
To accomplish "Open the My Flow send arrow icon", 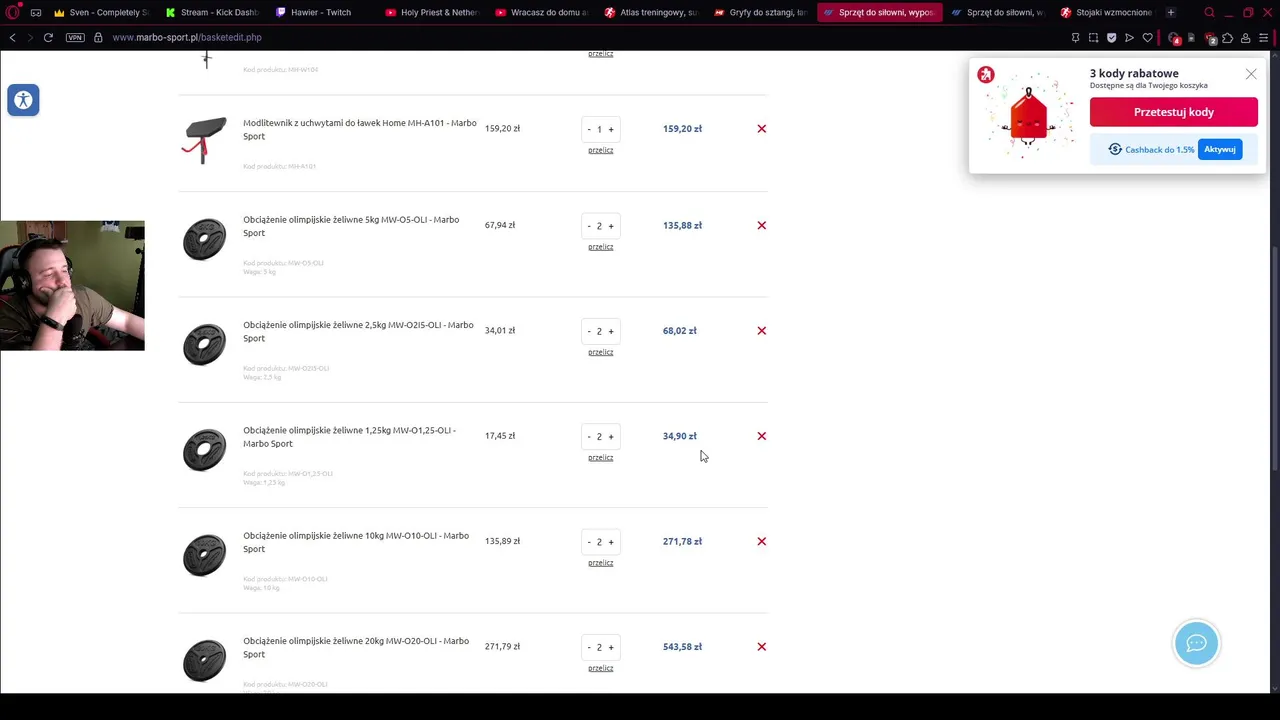I will 1129,38.
